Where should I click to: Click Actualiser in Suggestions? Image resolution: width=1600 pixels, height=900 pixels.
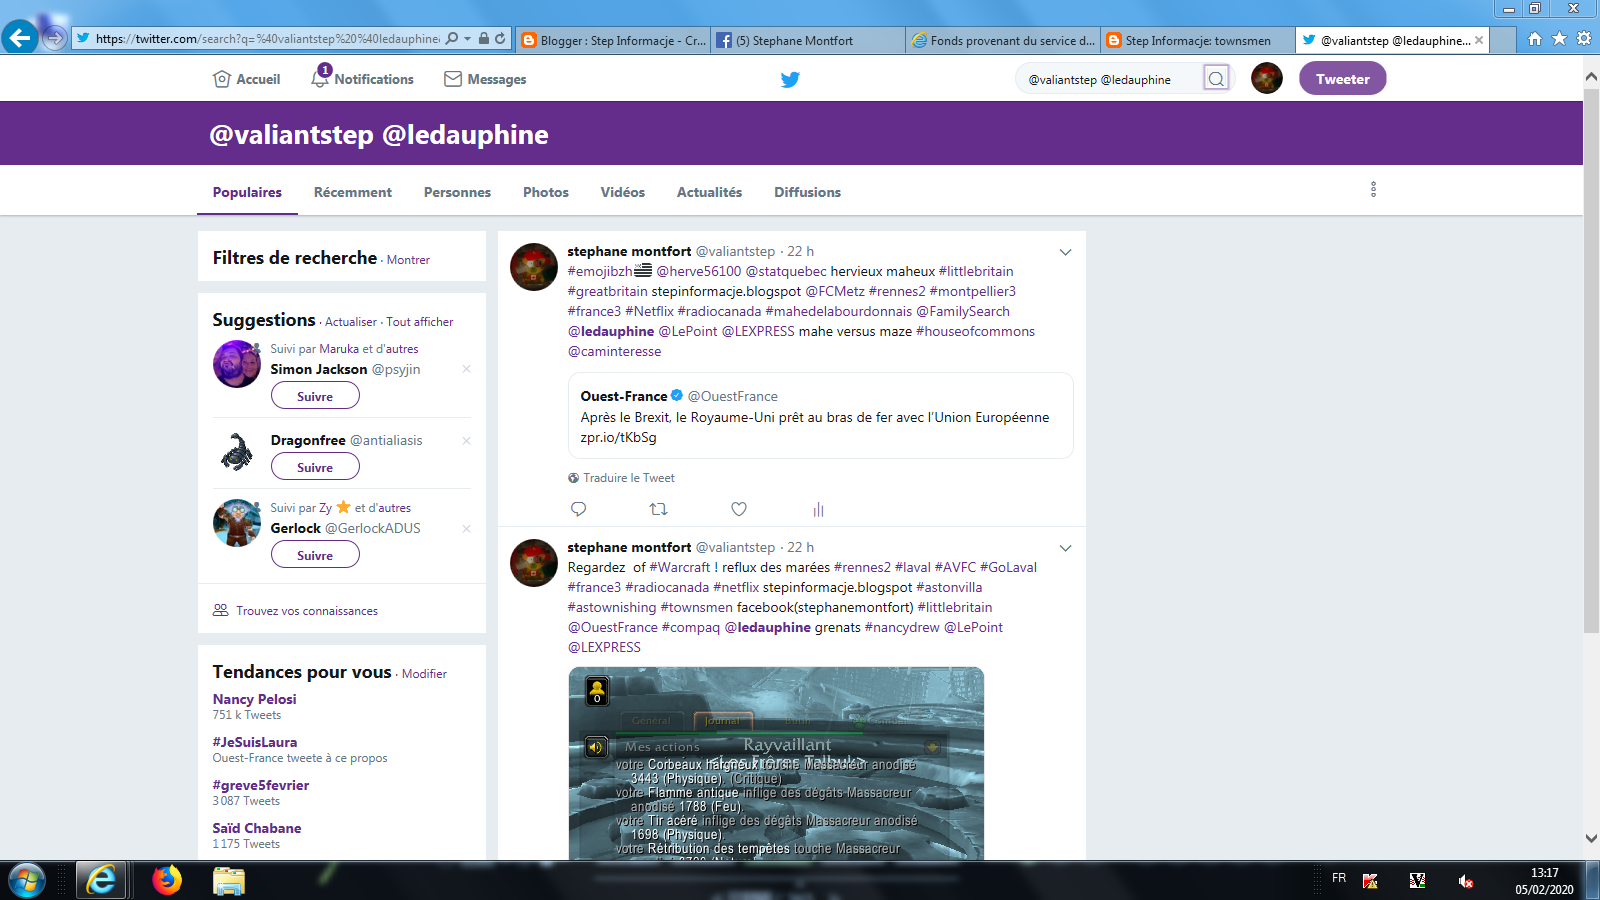351,322
